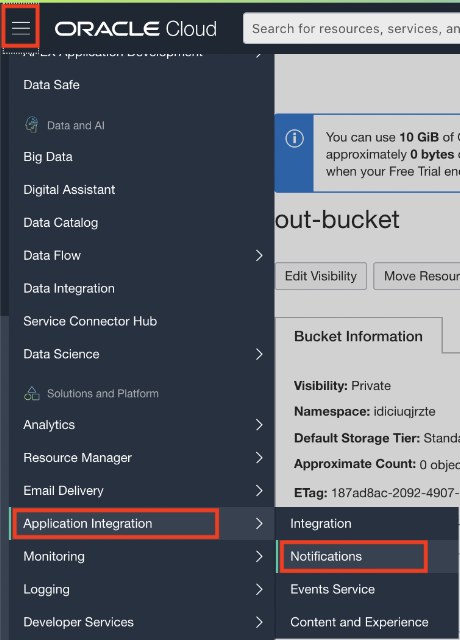Screen dimensions: 460x640
Task: Click the out-bucket page title
Action: 337,220
